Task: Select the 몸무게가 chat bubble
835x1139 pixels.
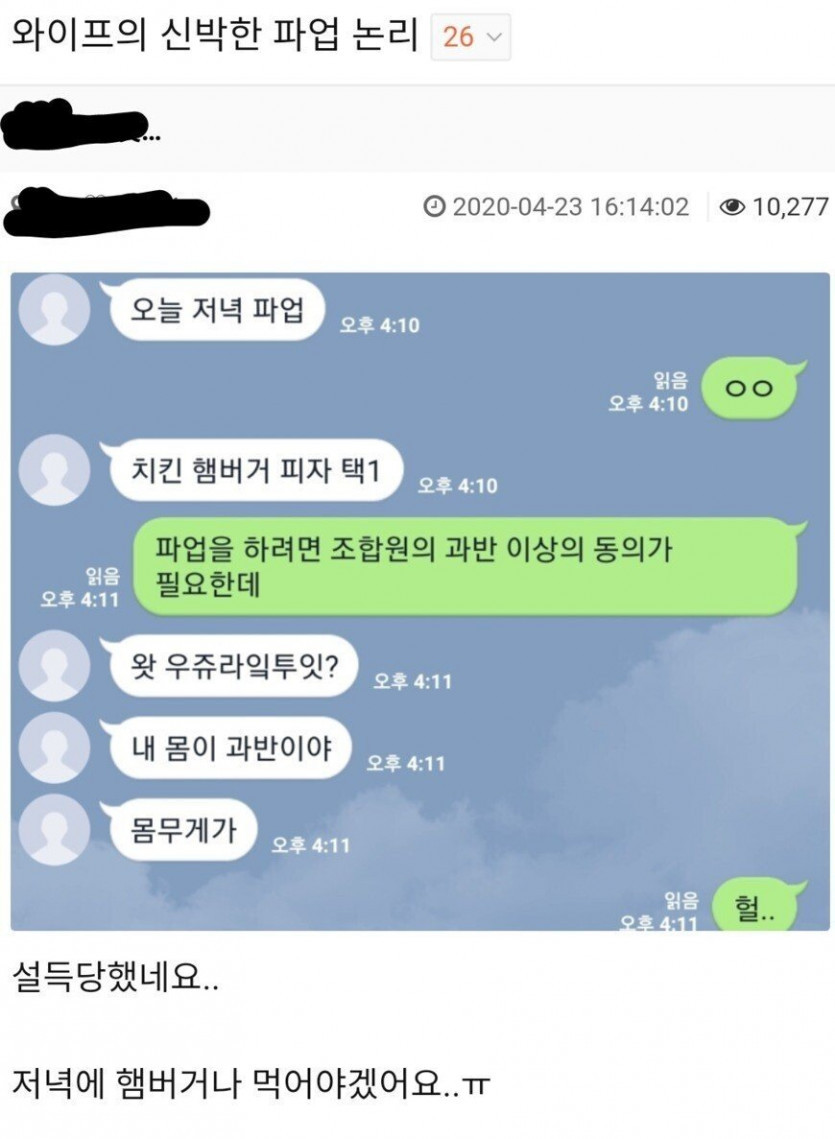Action: [183, 830]
